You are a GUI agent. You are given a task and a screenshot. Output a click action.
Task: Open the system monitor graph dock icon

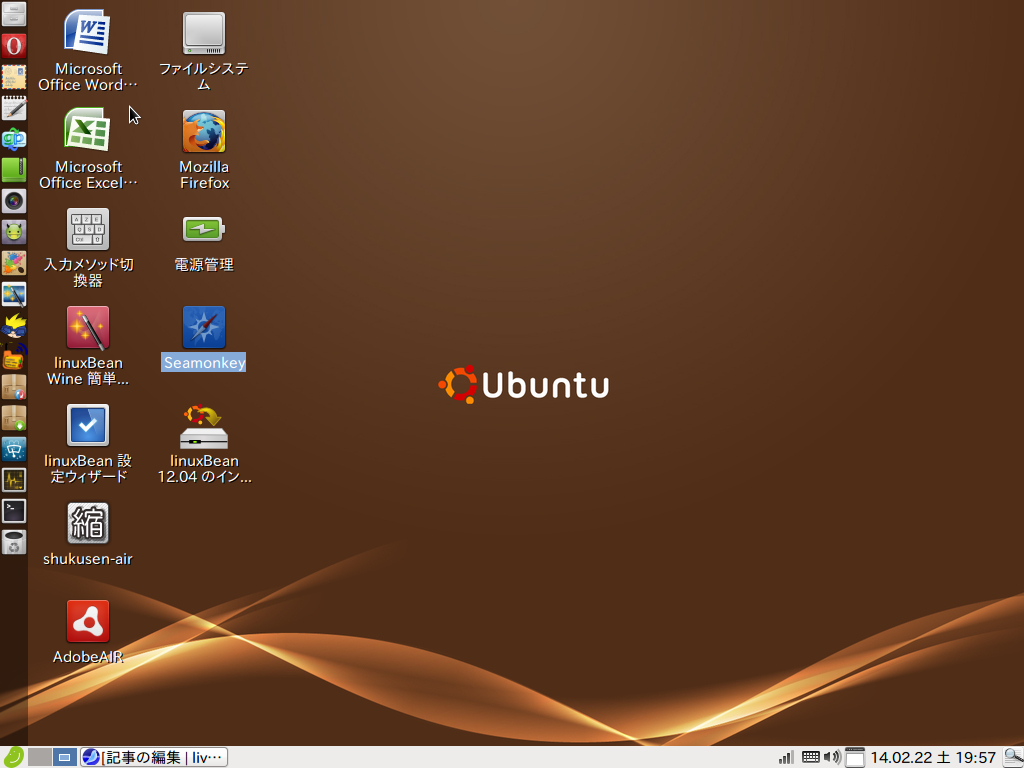pos(14,481)
